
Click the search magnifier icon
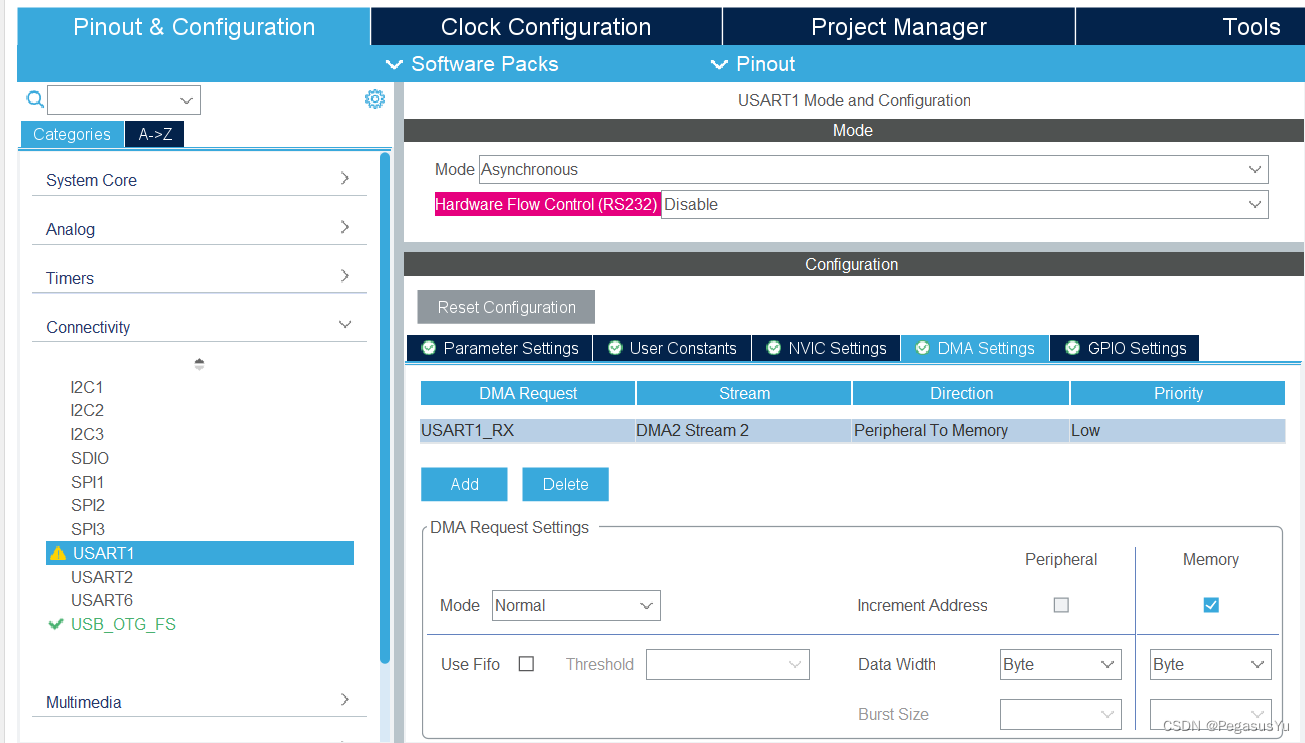(35, 99)
